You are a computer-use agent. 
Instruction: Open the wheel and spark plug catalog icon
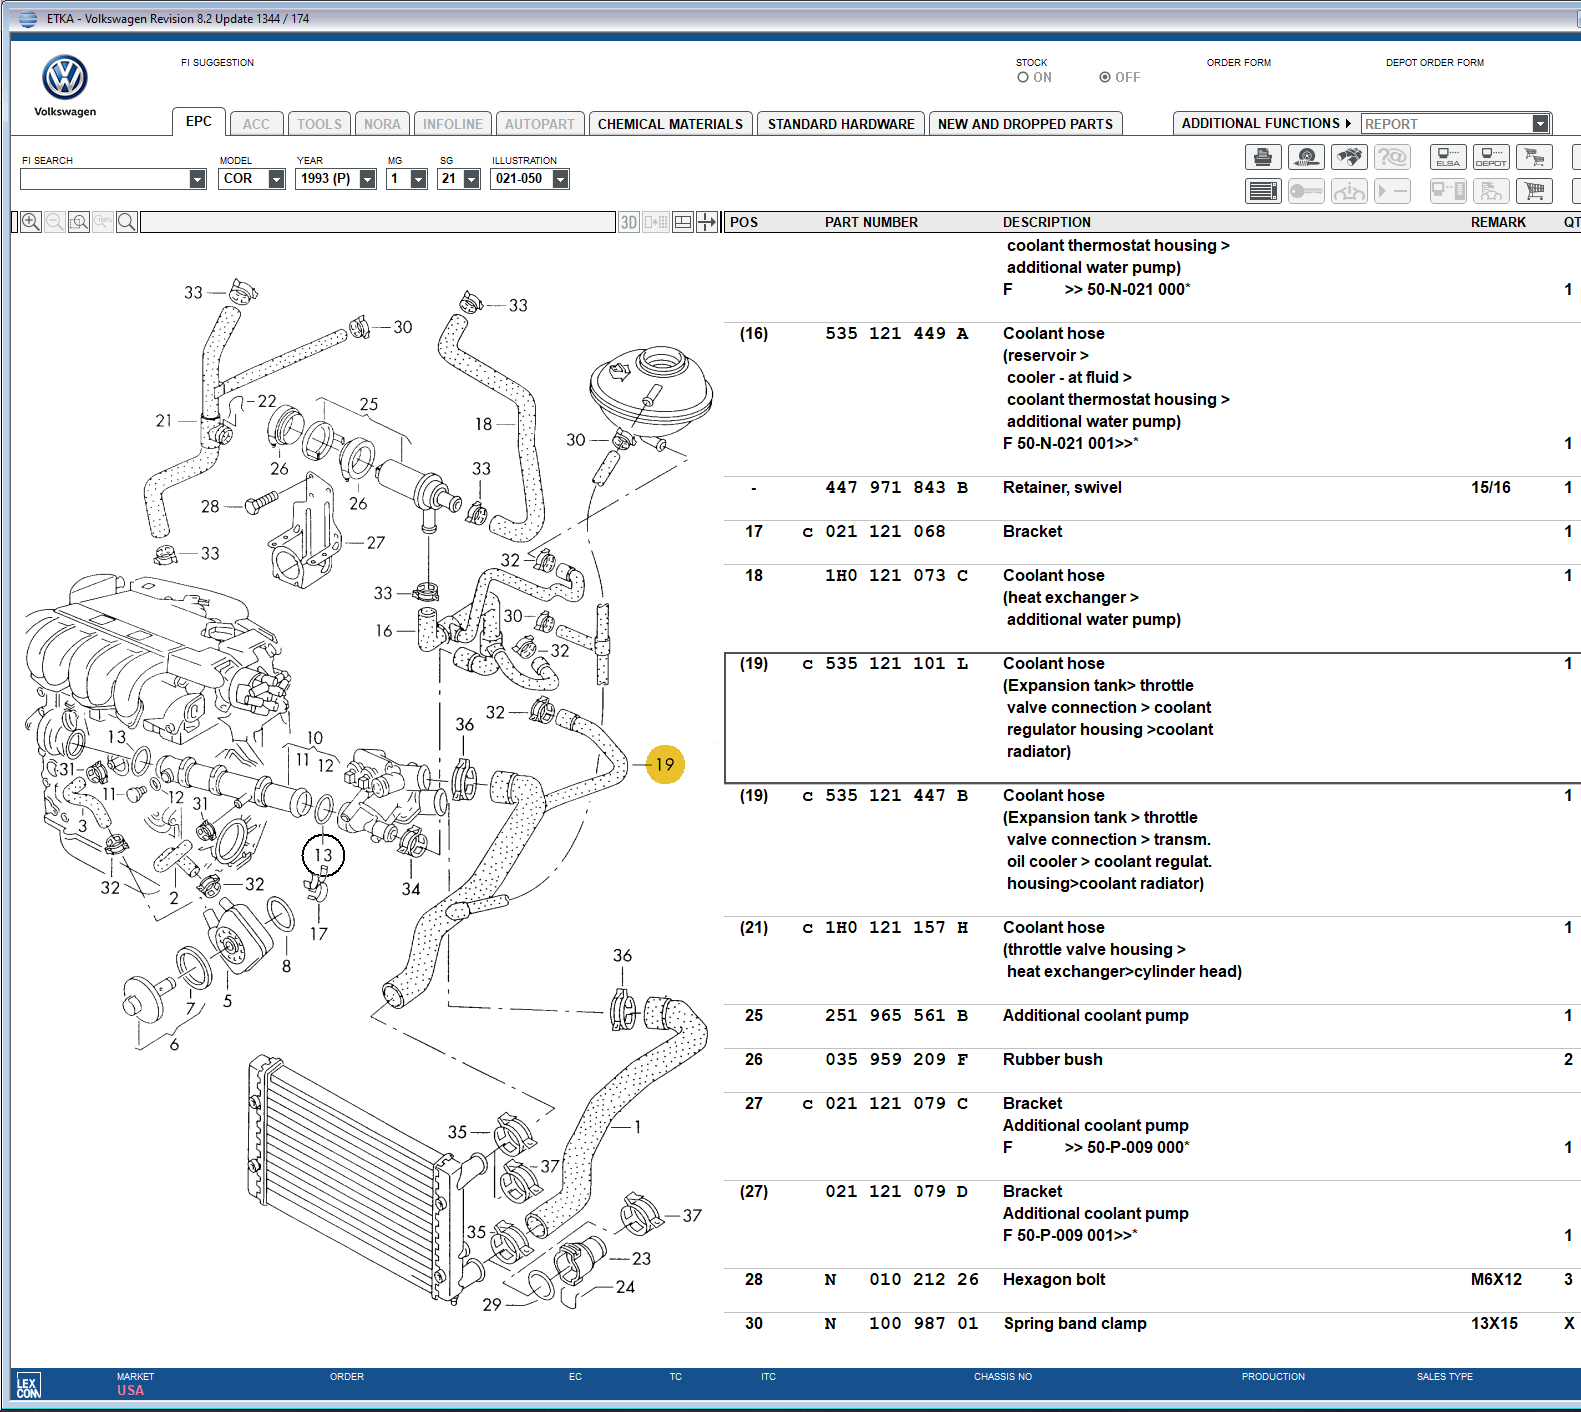coord(1306,157)
